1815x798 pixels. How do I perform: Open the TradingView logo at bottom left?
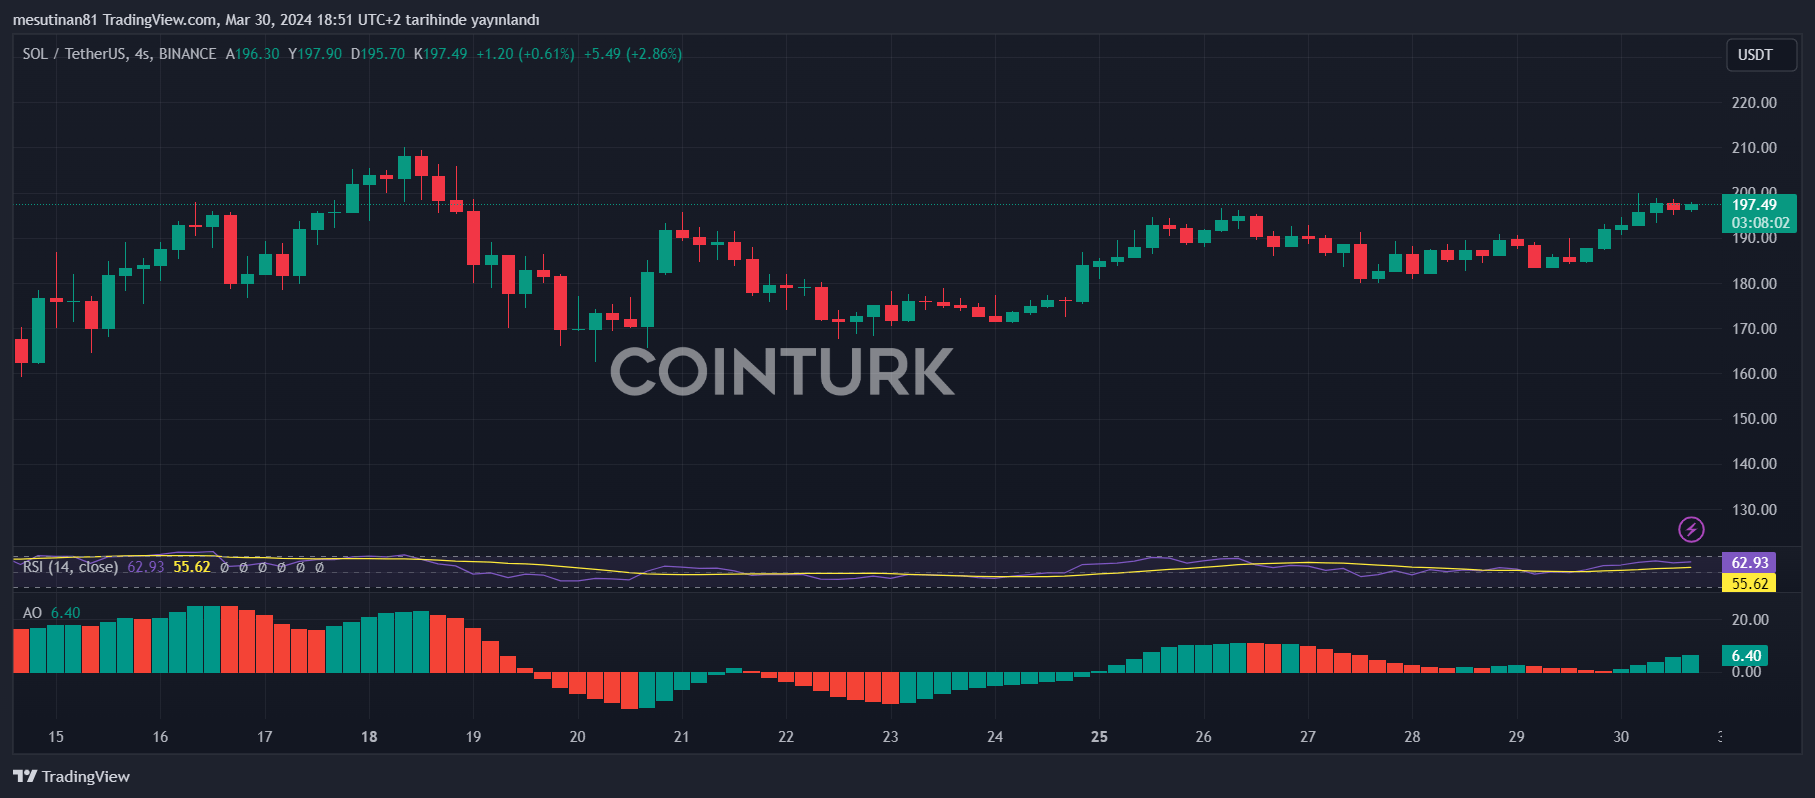pos(71,777)
